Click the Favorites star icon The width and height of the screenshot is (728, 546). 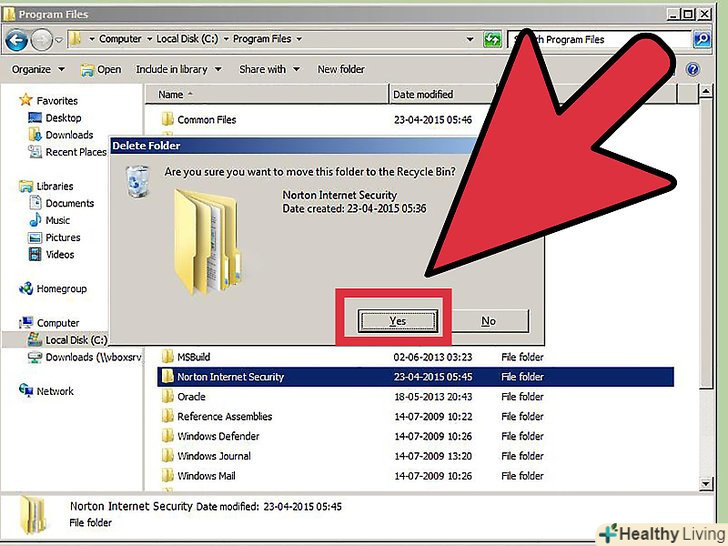click(x=26, y=100)
